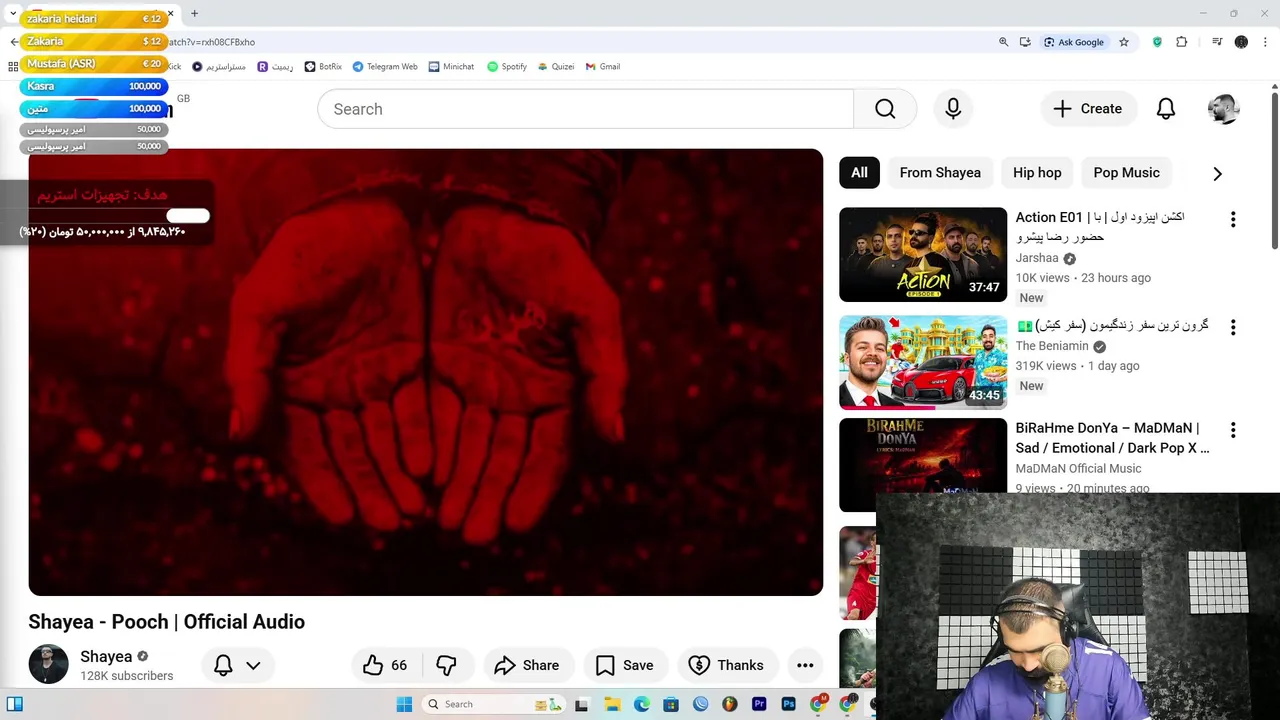The height and width of the screenshot is (720, 1280).
Task: Click the Thanks button
Action: 726,665
